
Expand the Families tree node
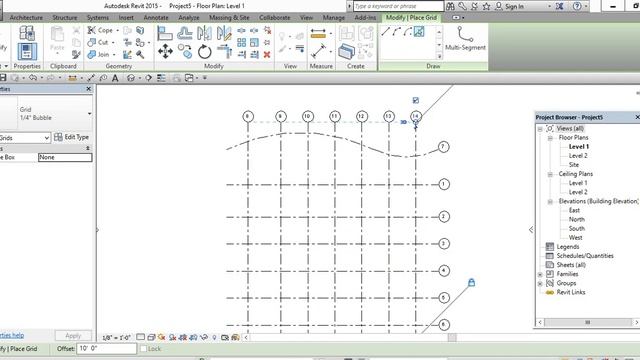(x=540, y=274)
